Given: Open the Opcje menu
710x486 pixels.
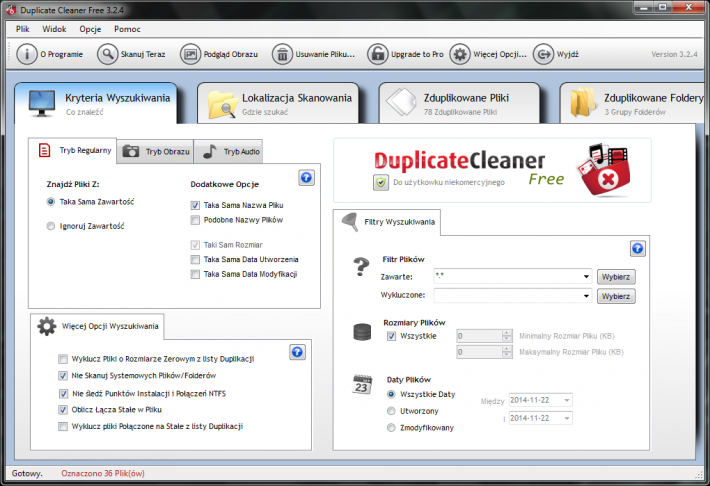Looking at the screenshot, I should (x=90, y=29).
